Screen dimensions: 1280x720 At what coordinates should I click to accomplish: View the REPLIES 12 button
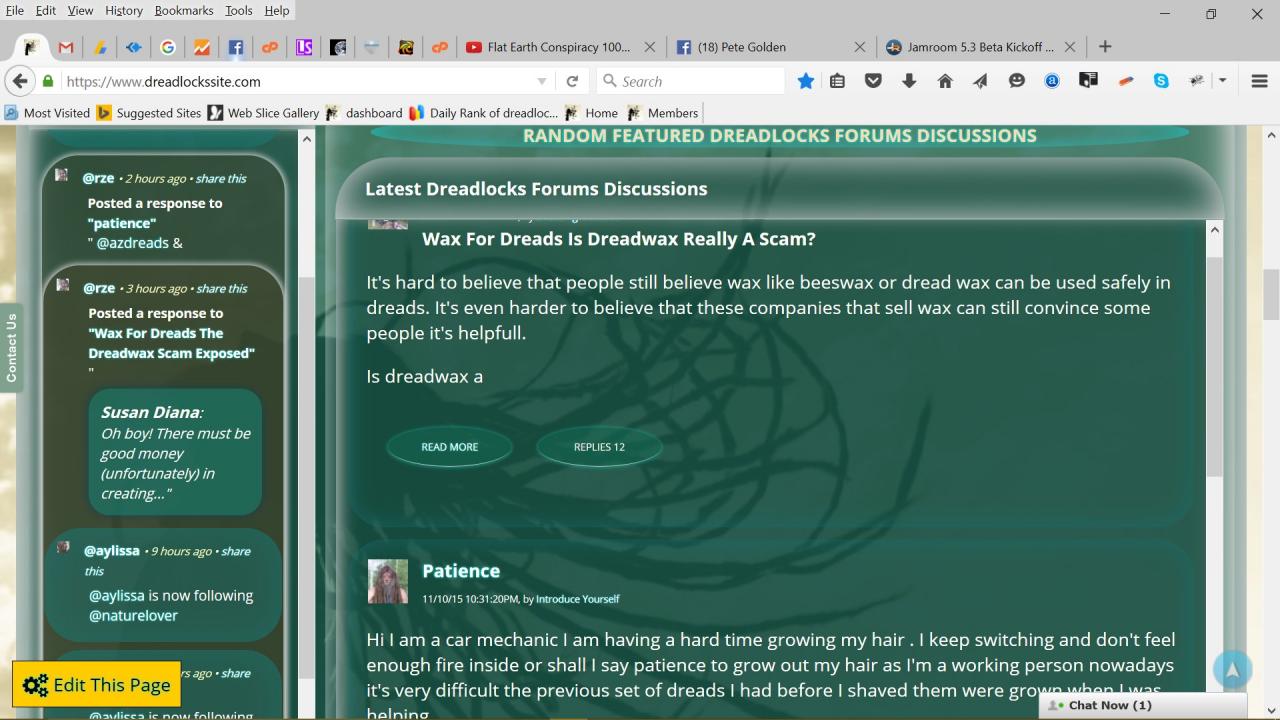(x=599, y=447)
